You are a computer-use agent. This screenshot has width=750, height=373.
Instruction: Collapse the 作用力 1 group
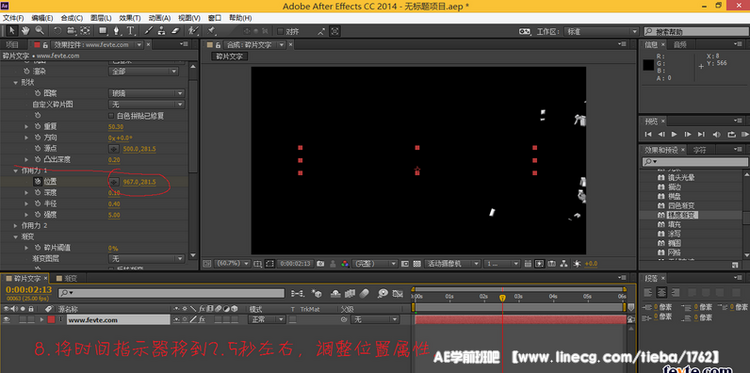[x=15, y=171]
